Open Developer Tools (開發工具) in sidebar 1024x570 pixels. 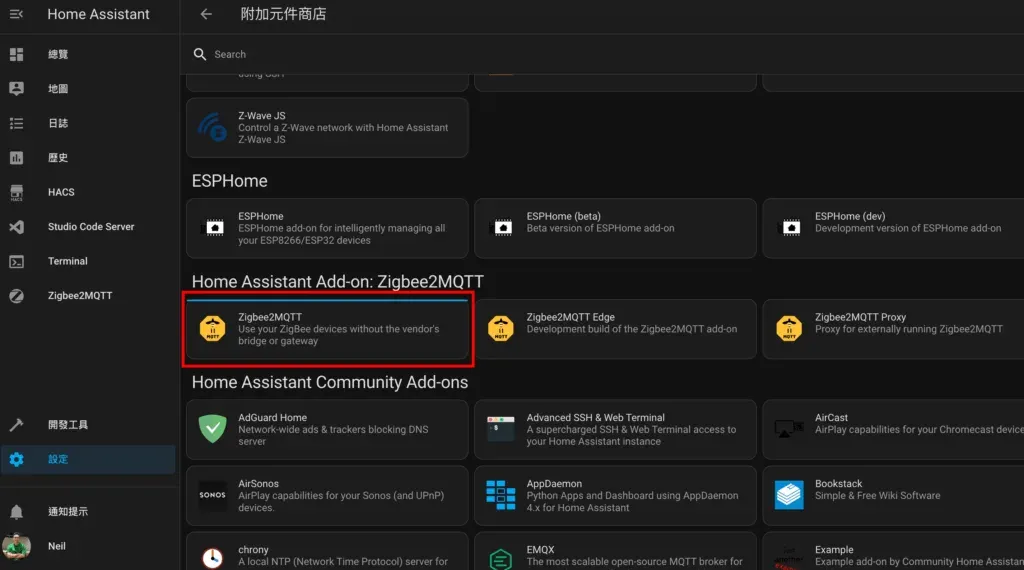(x=68, y=425)
